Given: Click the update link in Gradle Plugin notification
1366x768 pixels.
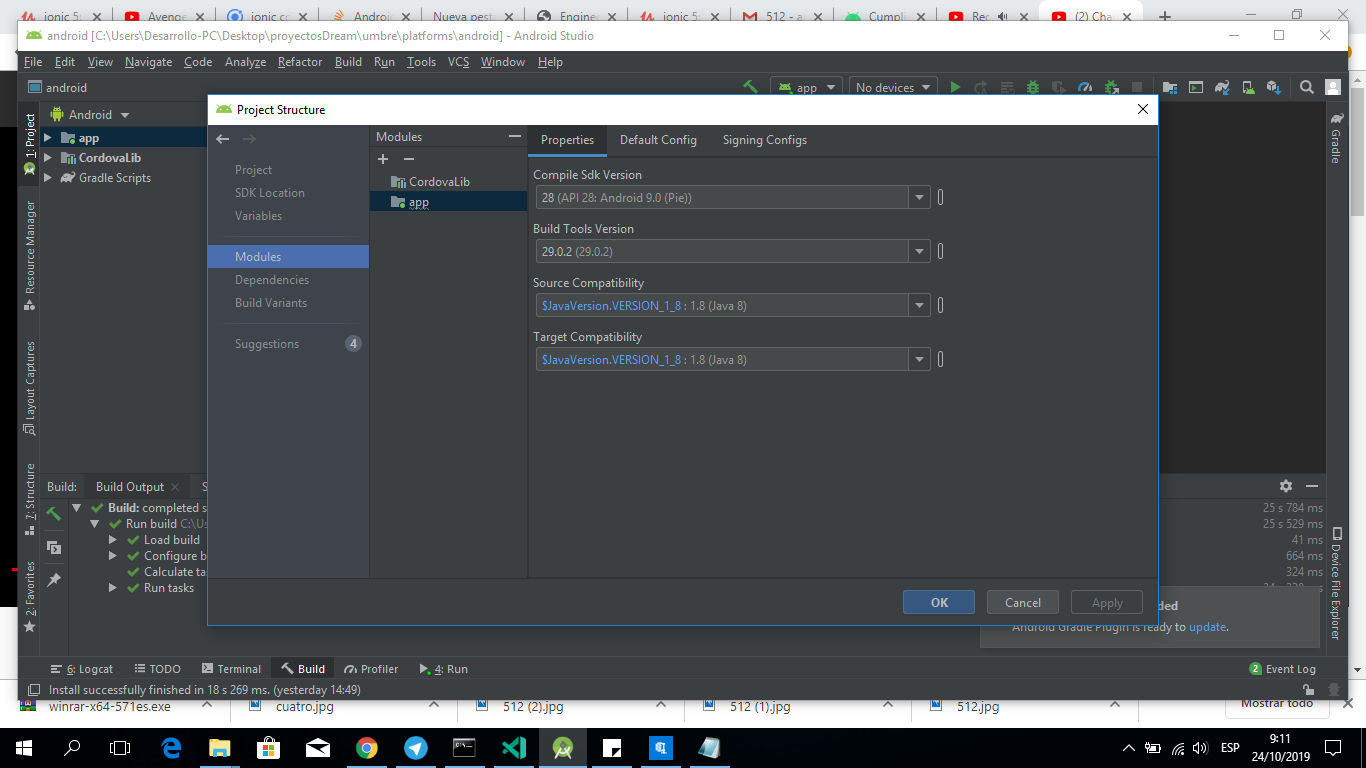Looking at the screenshot, I should tap(1207, 627).
